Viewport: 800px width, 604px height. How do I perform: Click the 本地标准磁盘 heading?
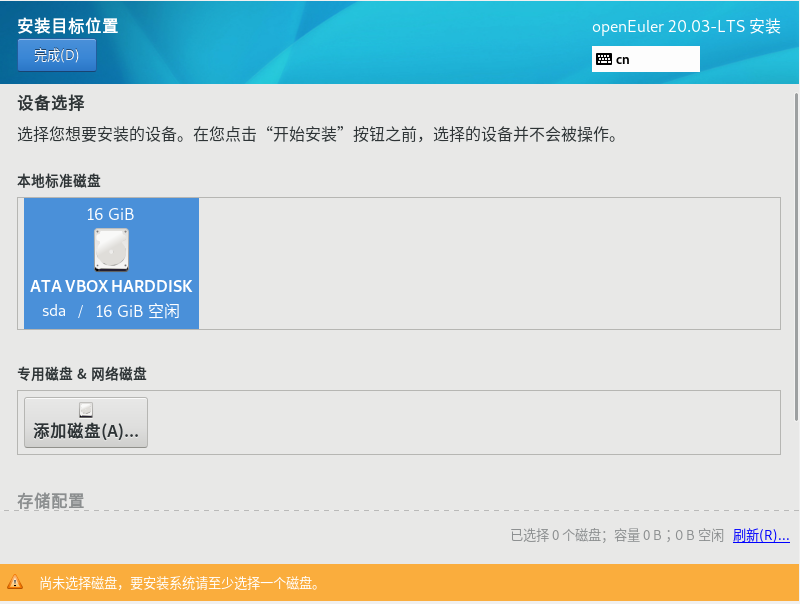59,181
